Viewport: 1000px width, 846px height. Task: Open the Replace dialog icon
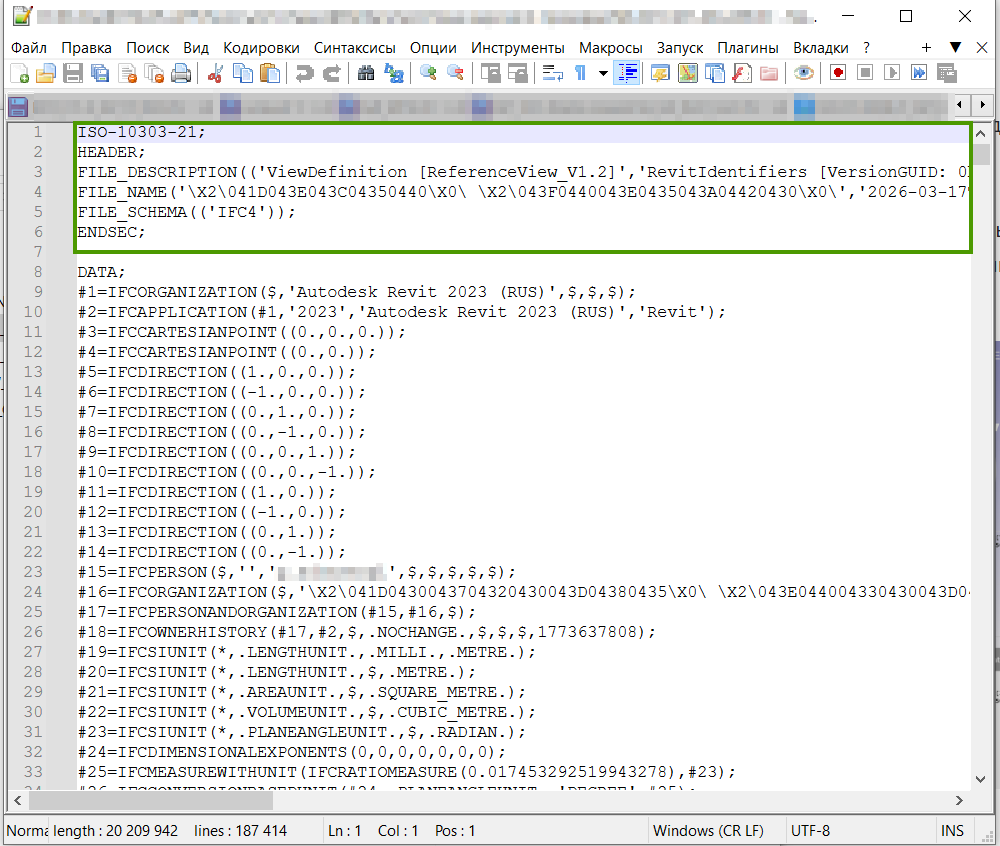pos(393,74)
